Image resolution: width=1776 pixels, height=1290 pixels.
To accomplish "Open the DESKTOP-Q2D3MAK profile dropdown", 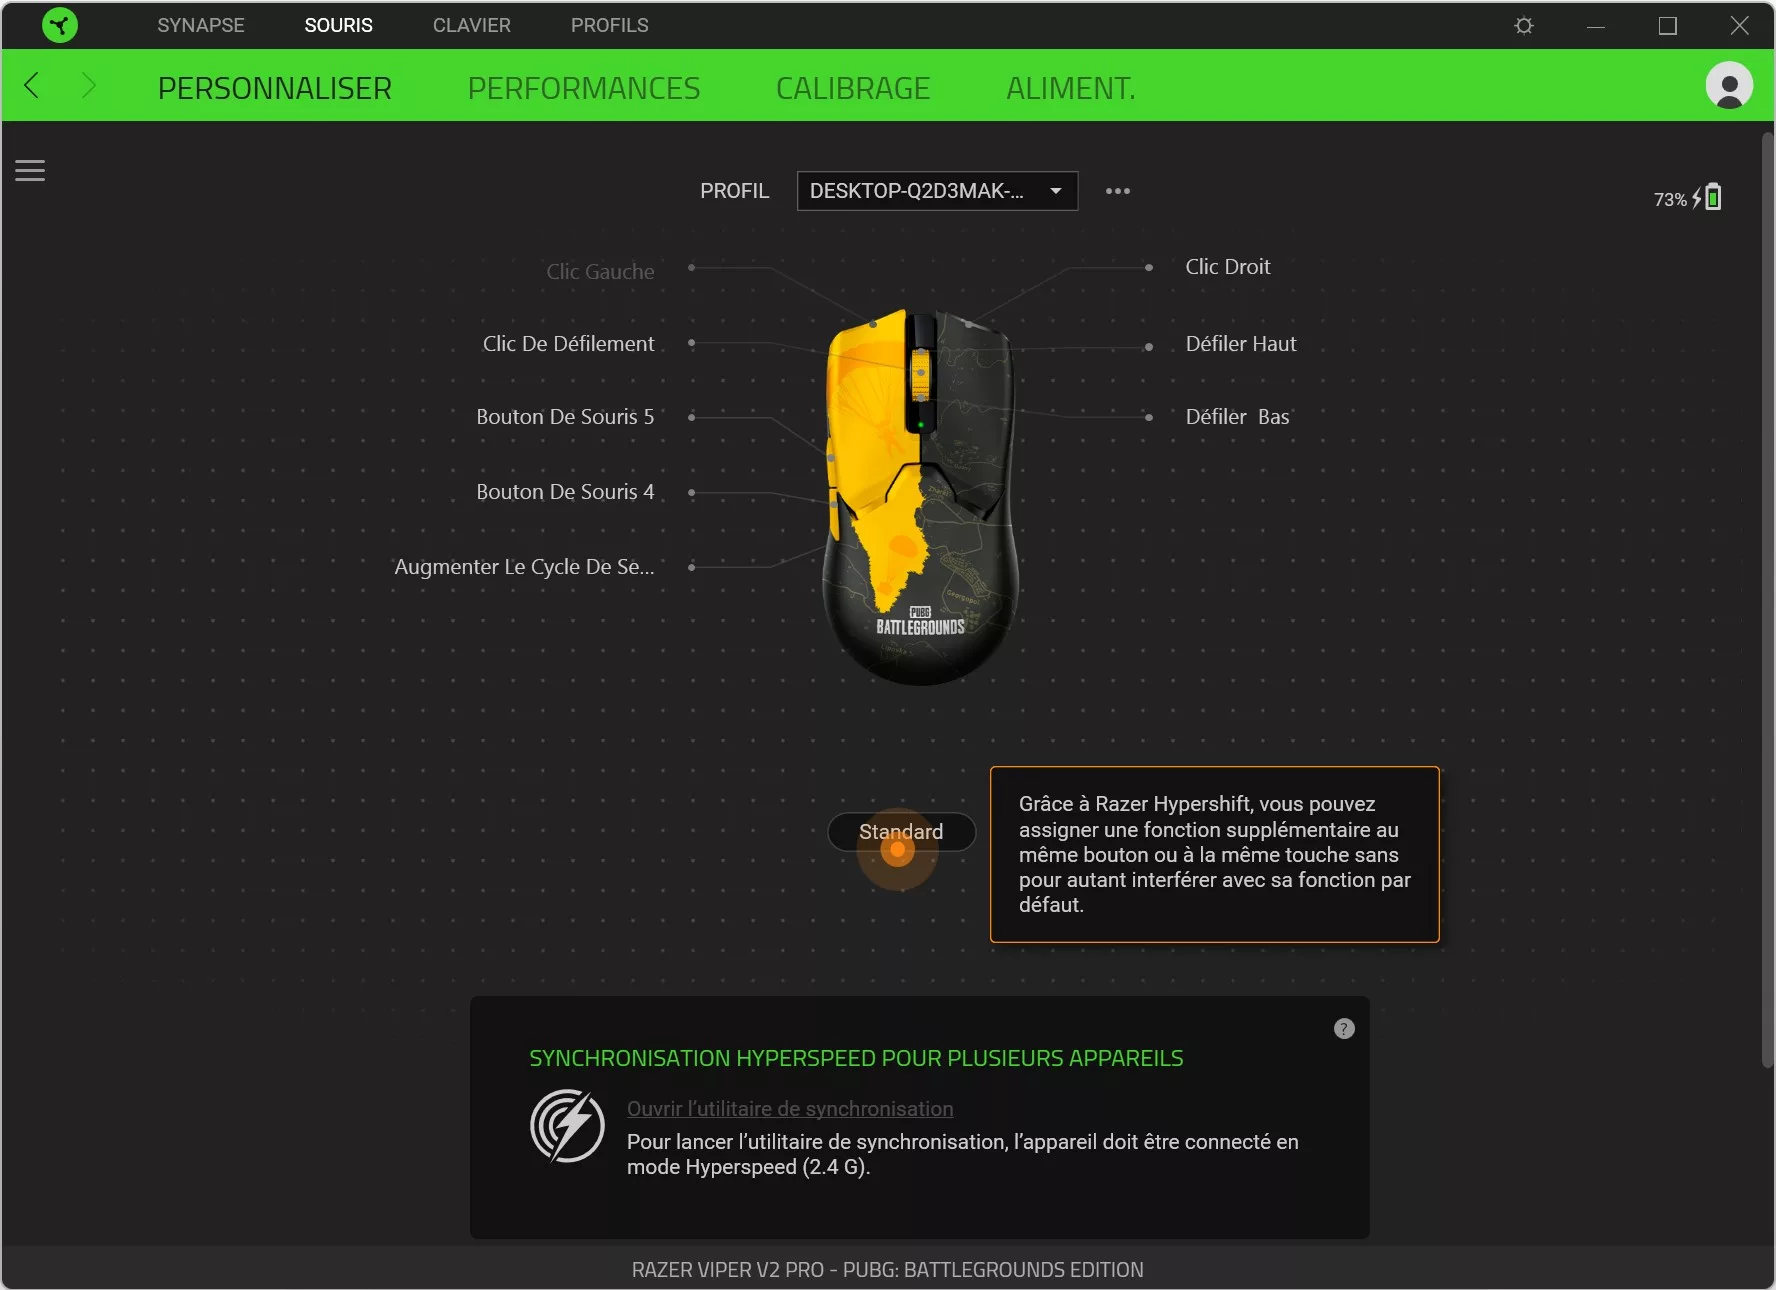I will (936, 191).
